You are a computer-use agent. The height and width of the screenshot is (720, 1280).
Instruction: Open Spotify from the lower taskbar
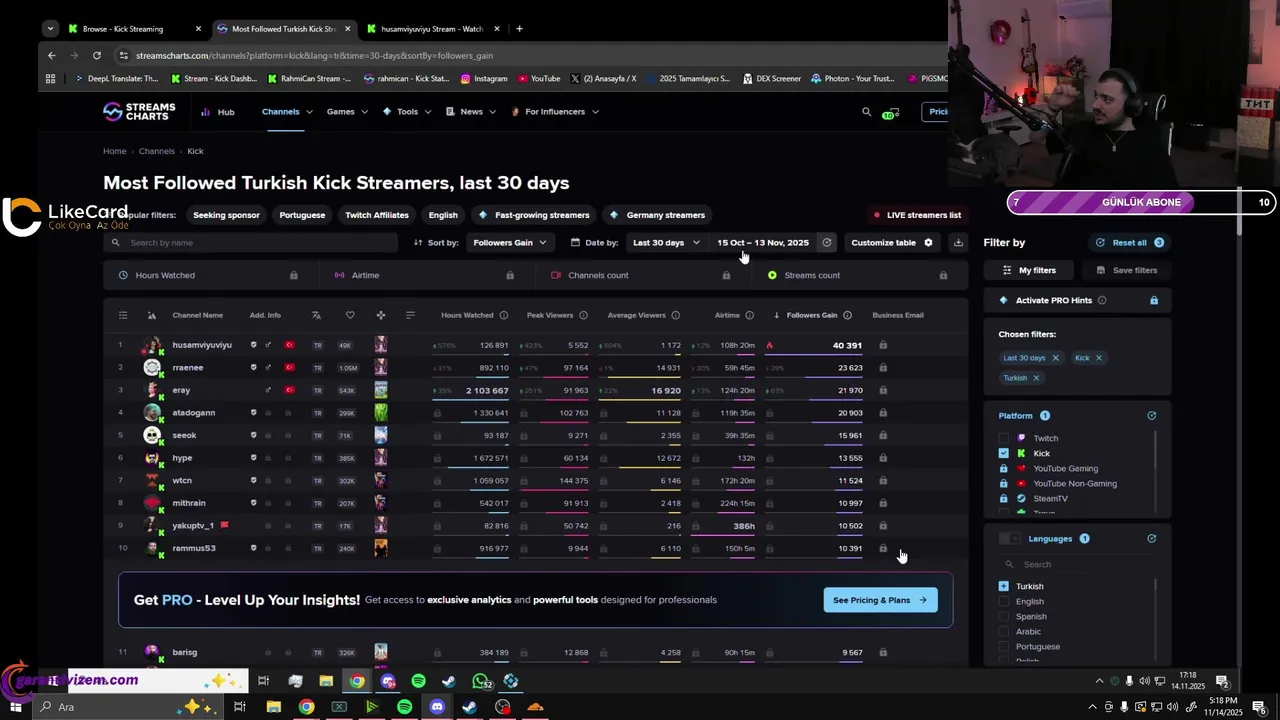pyautogui.click(x=404, y=707)
